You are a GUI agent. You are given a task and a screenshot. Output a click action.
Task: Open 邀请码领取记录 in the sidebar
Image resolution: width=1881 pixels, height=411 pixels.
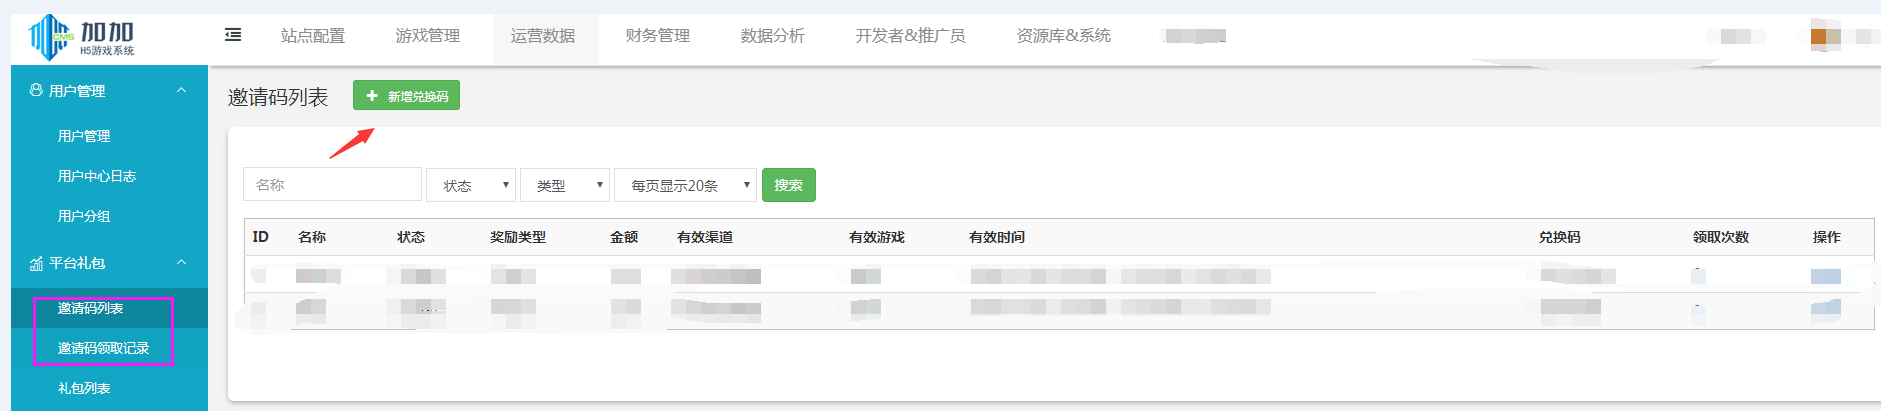tap(103, 348)
